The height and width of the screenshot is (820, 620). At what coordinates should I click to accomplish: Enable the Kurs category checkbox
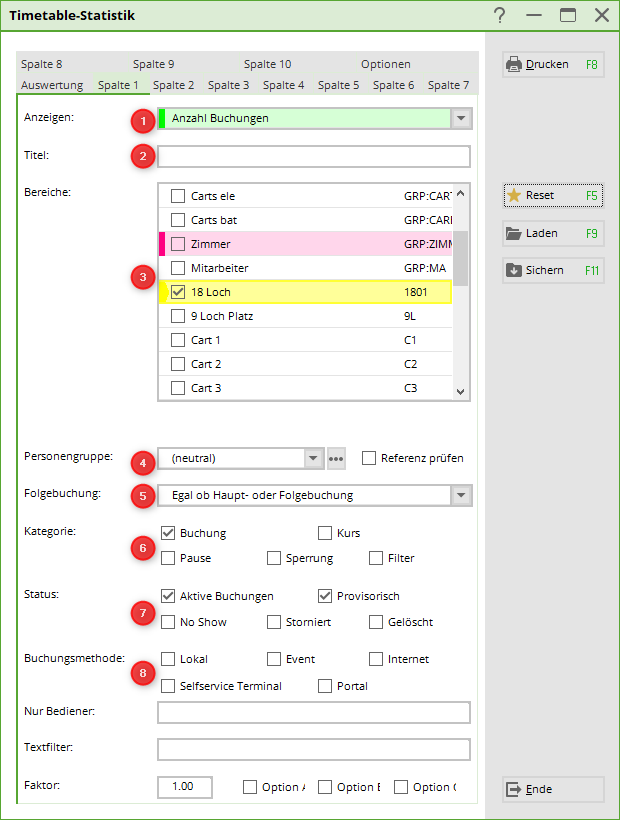[325, 533]
